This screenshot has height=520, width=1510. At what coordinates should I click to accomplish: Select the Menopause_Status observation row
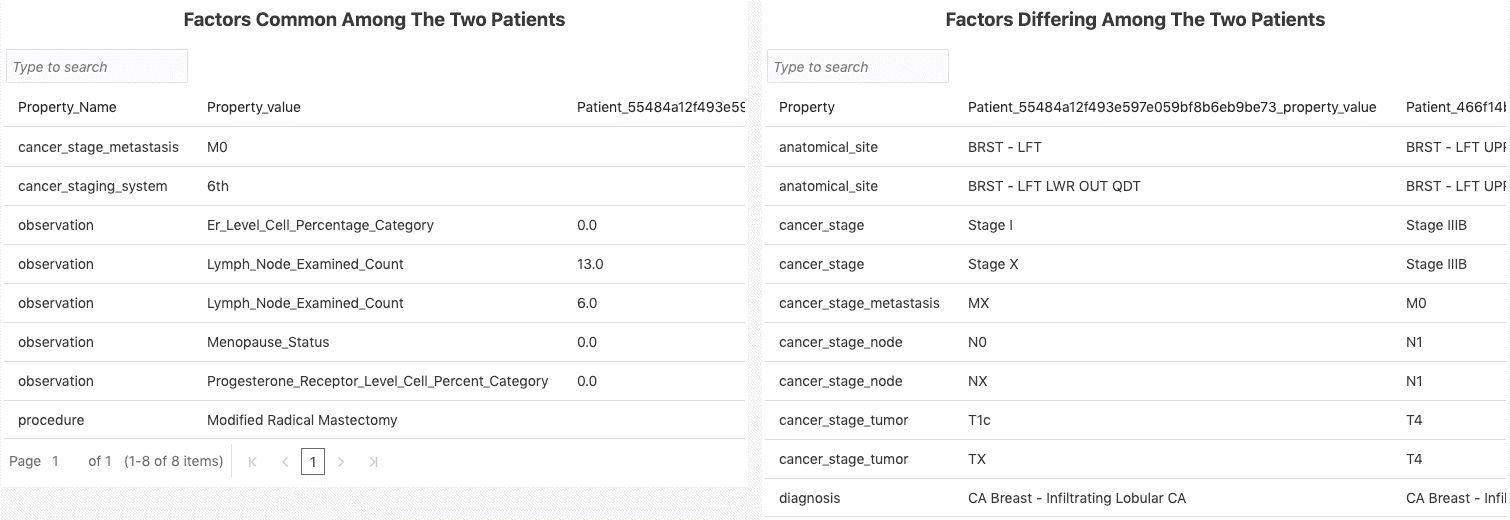point(267,342)
